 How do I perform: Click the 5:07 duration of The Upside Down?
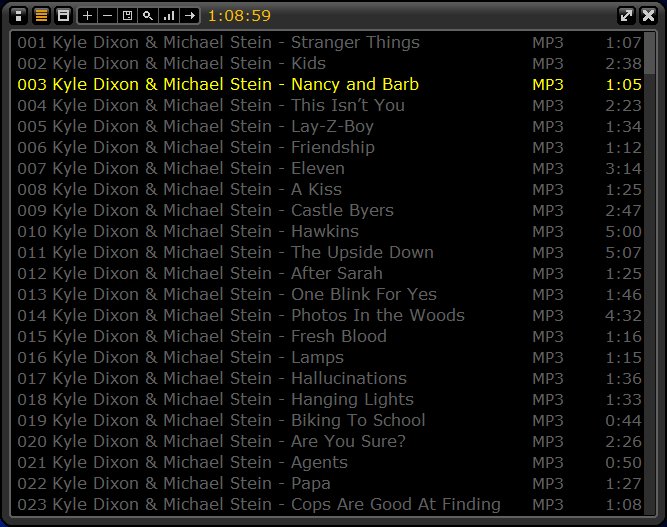[623, 253]
